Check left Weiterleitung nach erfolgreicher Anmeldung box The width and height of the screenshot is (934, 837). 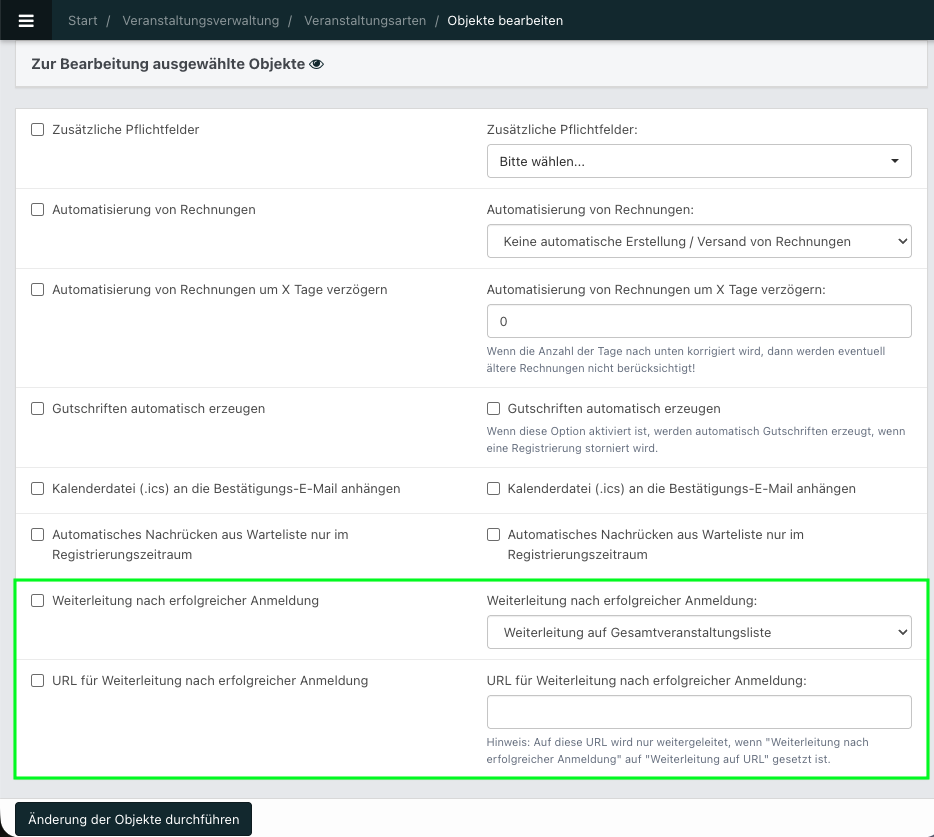pyautogui.click(x=38, y=600)
